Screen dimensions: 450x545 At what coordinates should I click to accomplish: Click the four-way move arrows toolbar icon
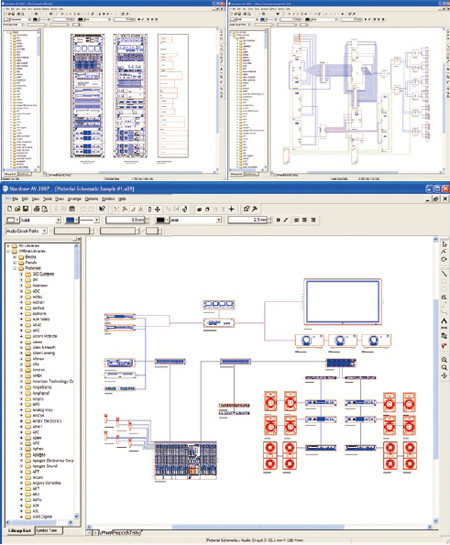(x=157, y=209)
